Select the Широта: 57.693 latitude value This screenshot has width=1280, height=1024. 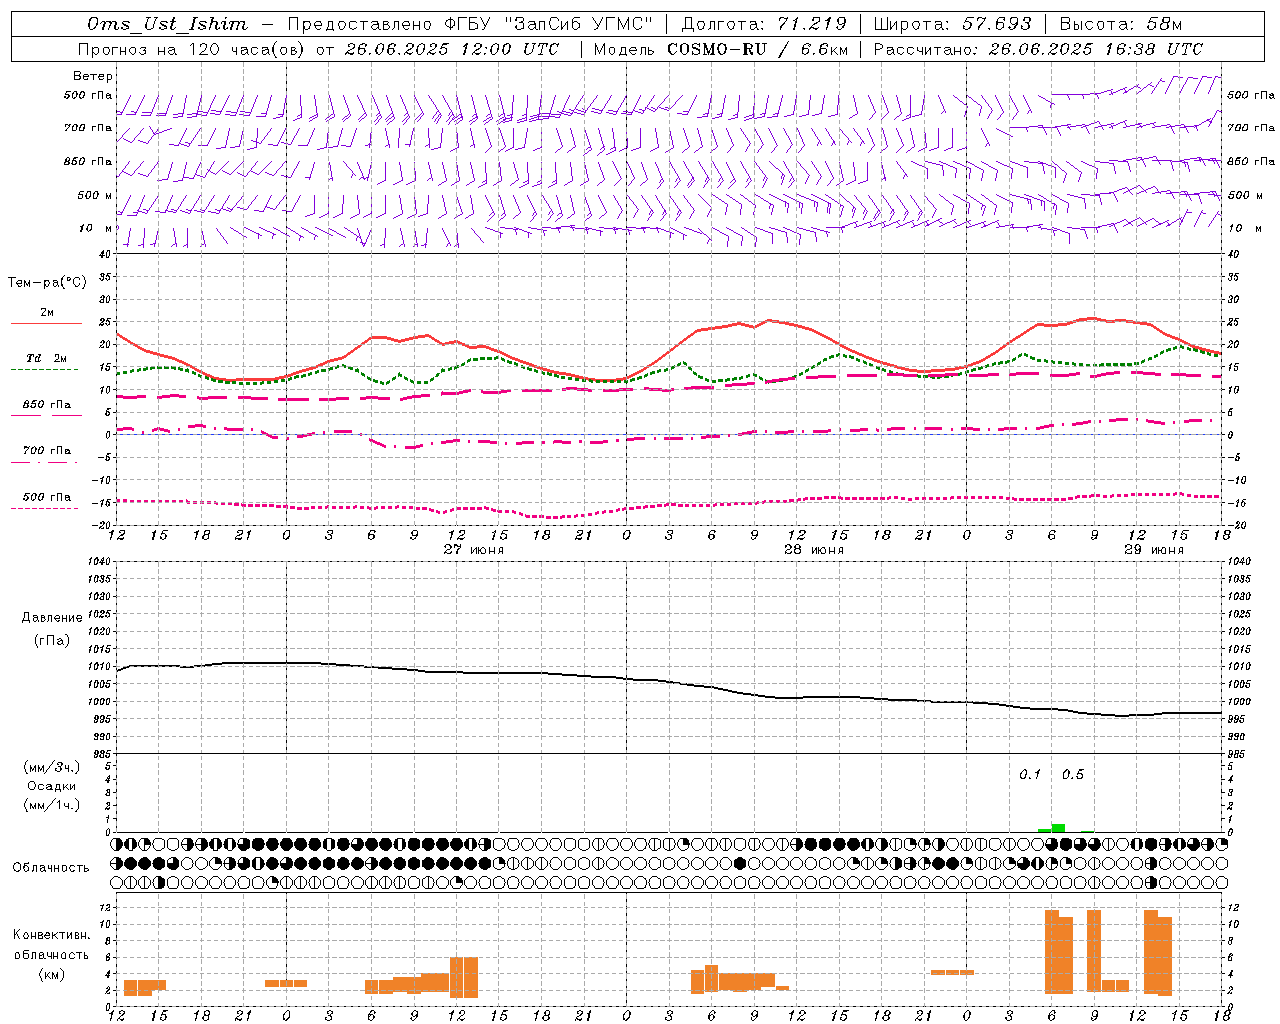(952, 24)
